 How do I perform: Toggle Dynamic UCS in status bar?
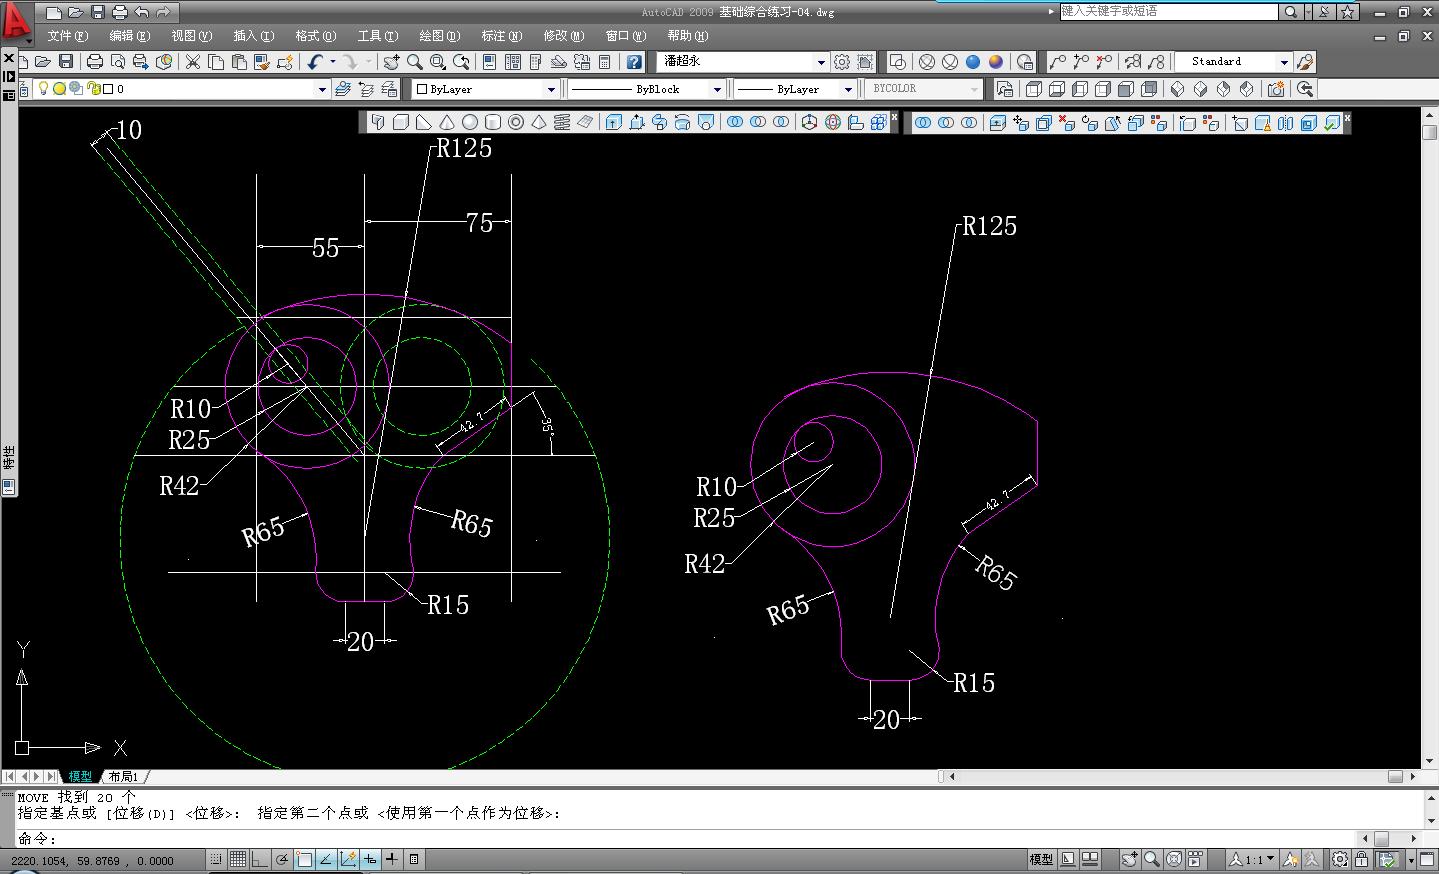click(x=348, y=859)
